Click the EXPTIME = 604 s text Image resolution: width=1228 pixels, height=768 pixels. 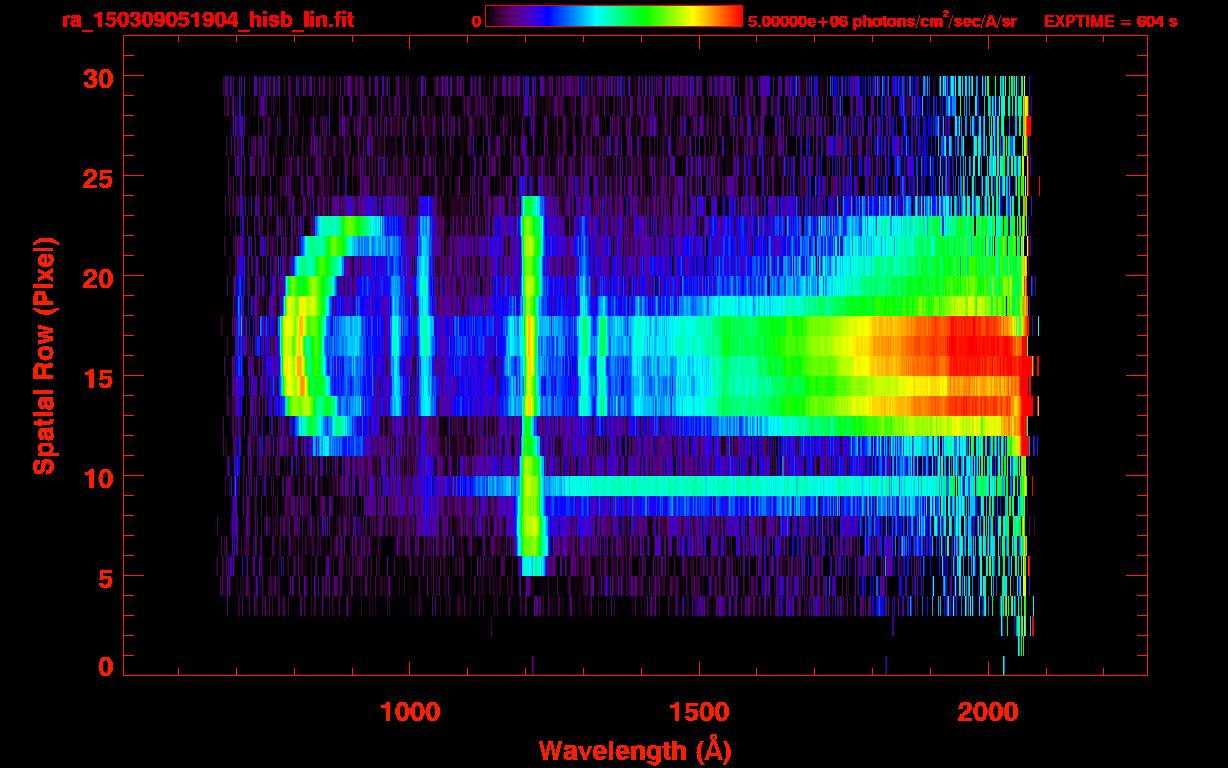click(x=1110, y=21)
